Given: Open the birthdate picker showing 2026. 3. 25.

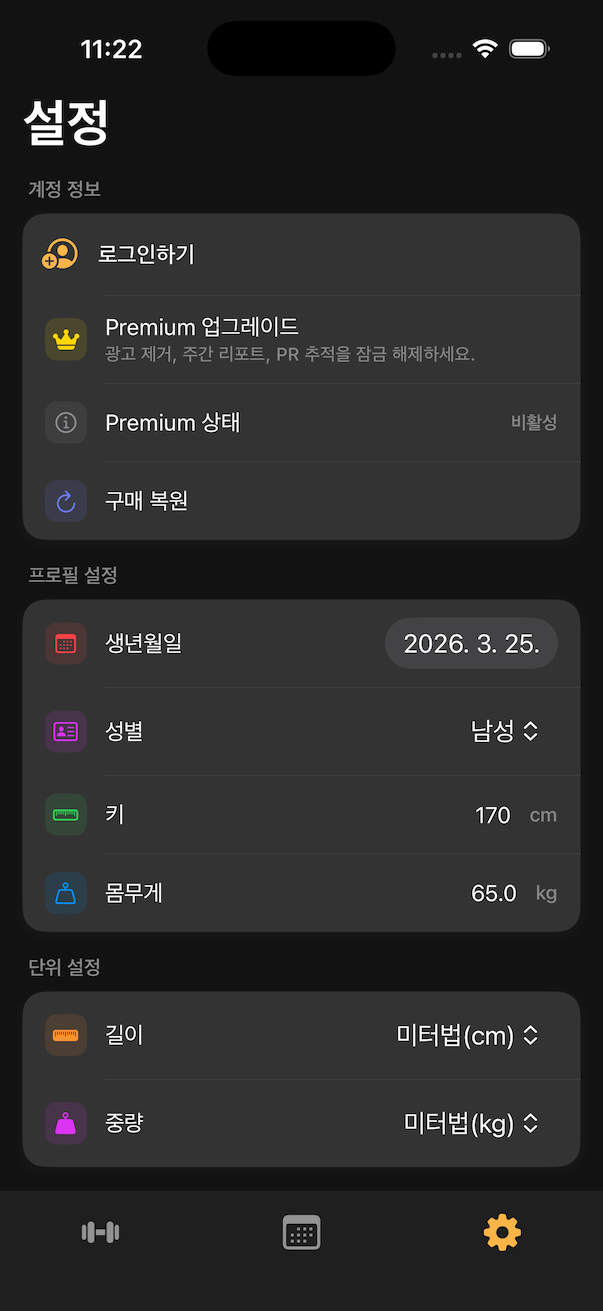Looking at the screenshot, I should click(471, 644).
